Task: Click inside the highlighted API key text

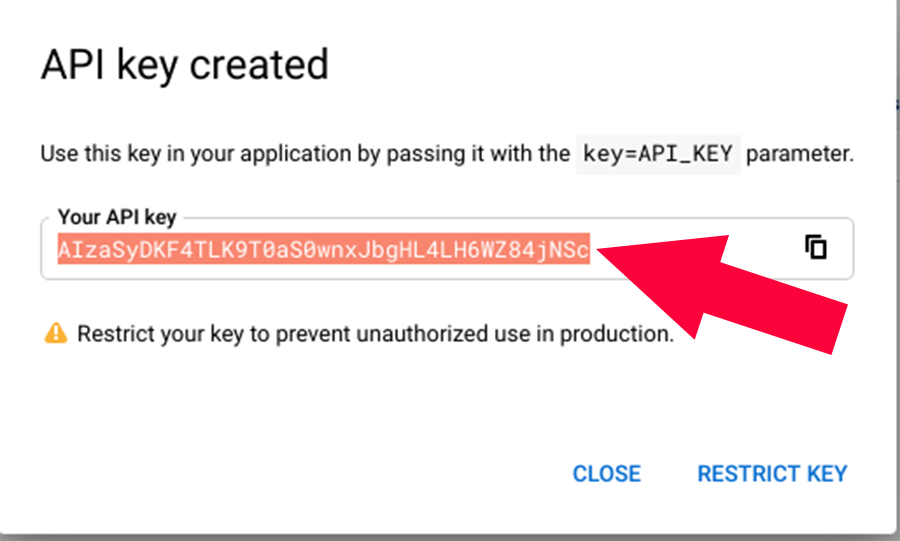Action: (x=324, y=249)
